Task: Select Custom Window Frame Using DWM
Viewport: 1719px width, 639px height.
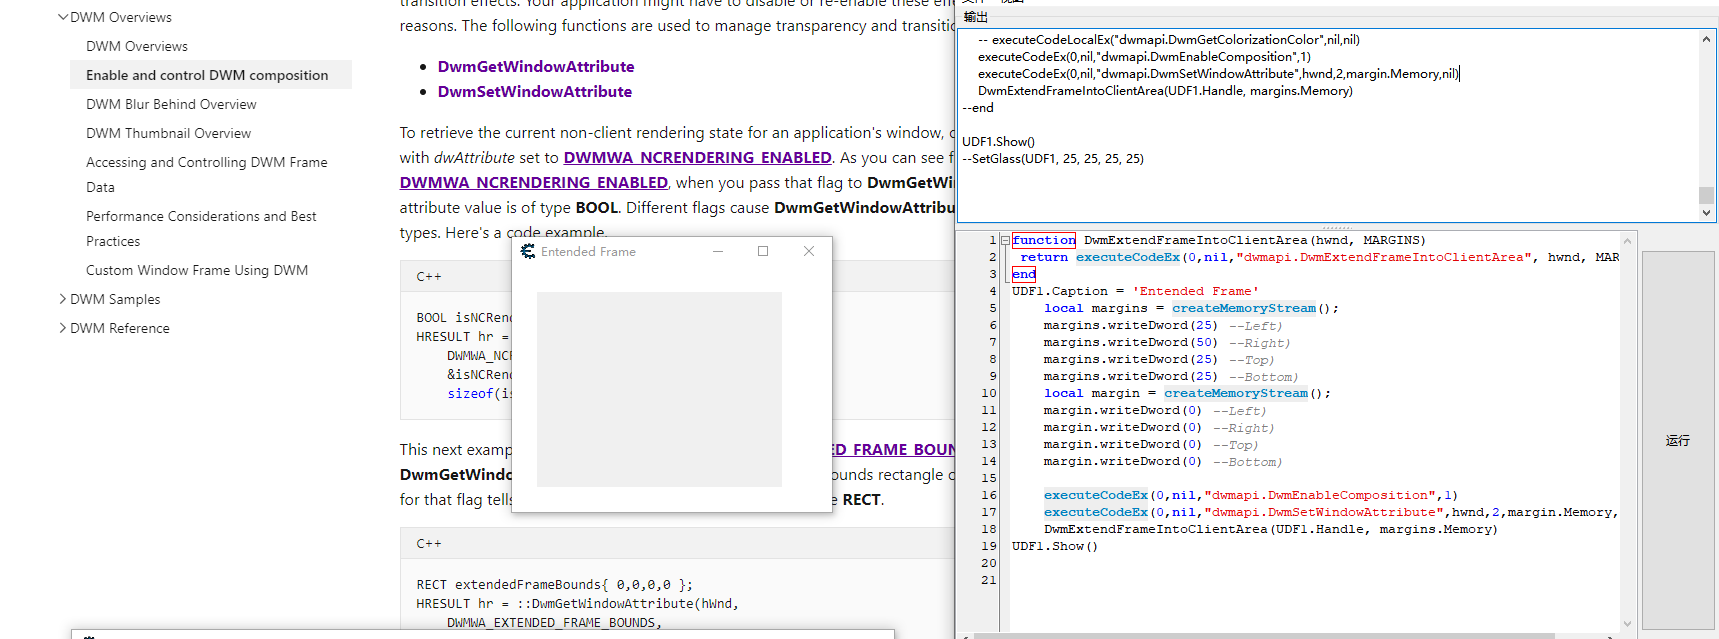Action: click(x=197, y=270)
